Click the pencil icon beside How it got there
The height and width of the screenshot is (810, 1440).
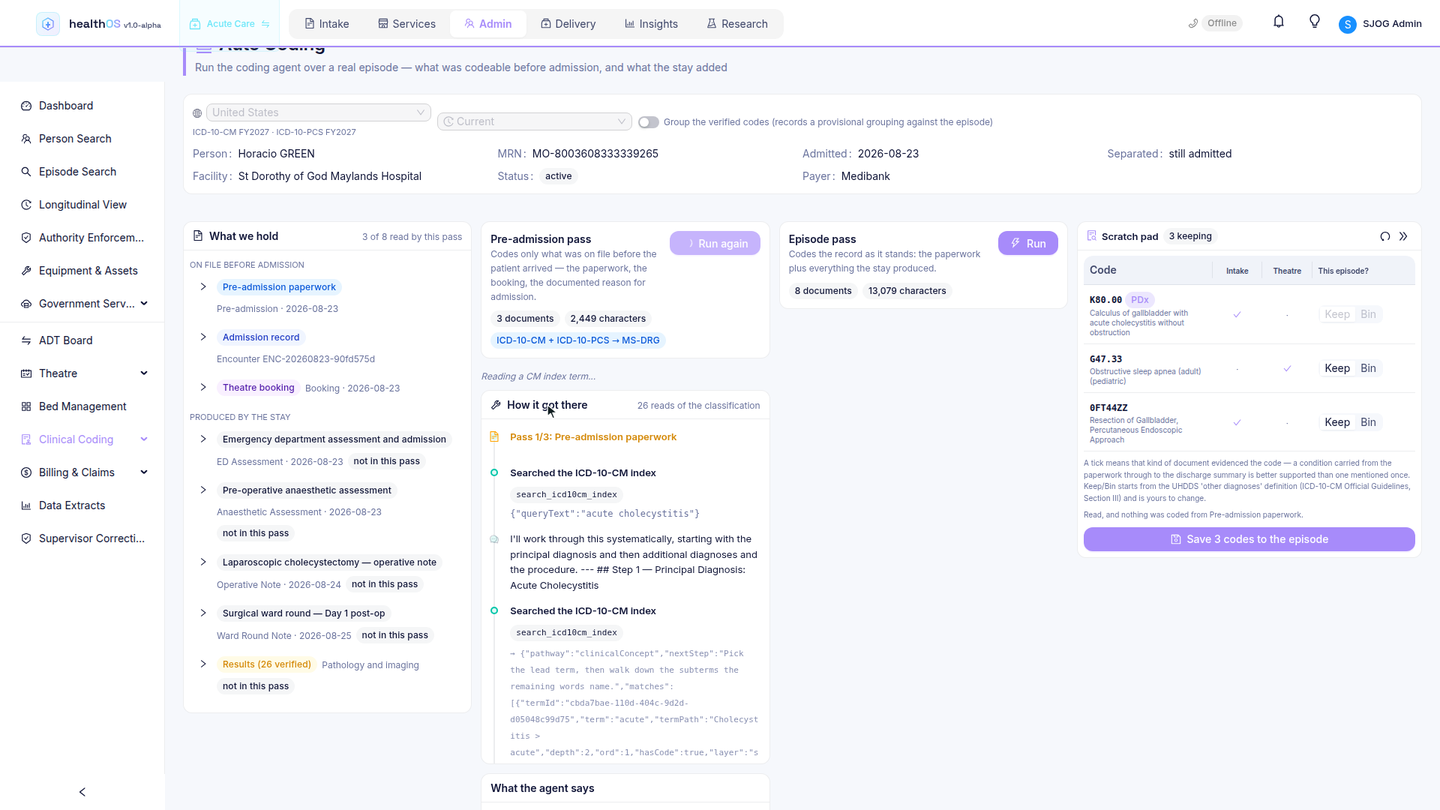(496, 405)
